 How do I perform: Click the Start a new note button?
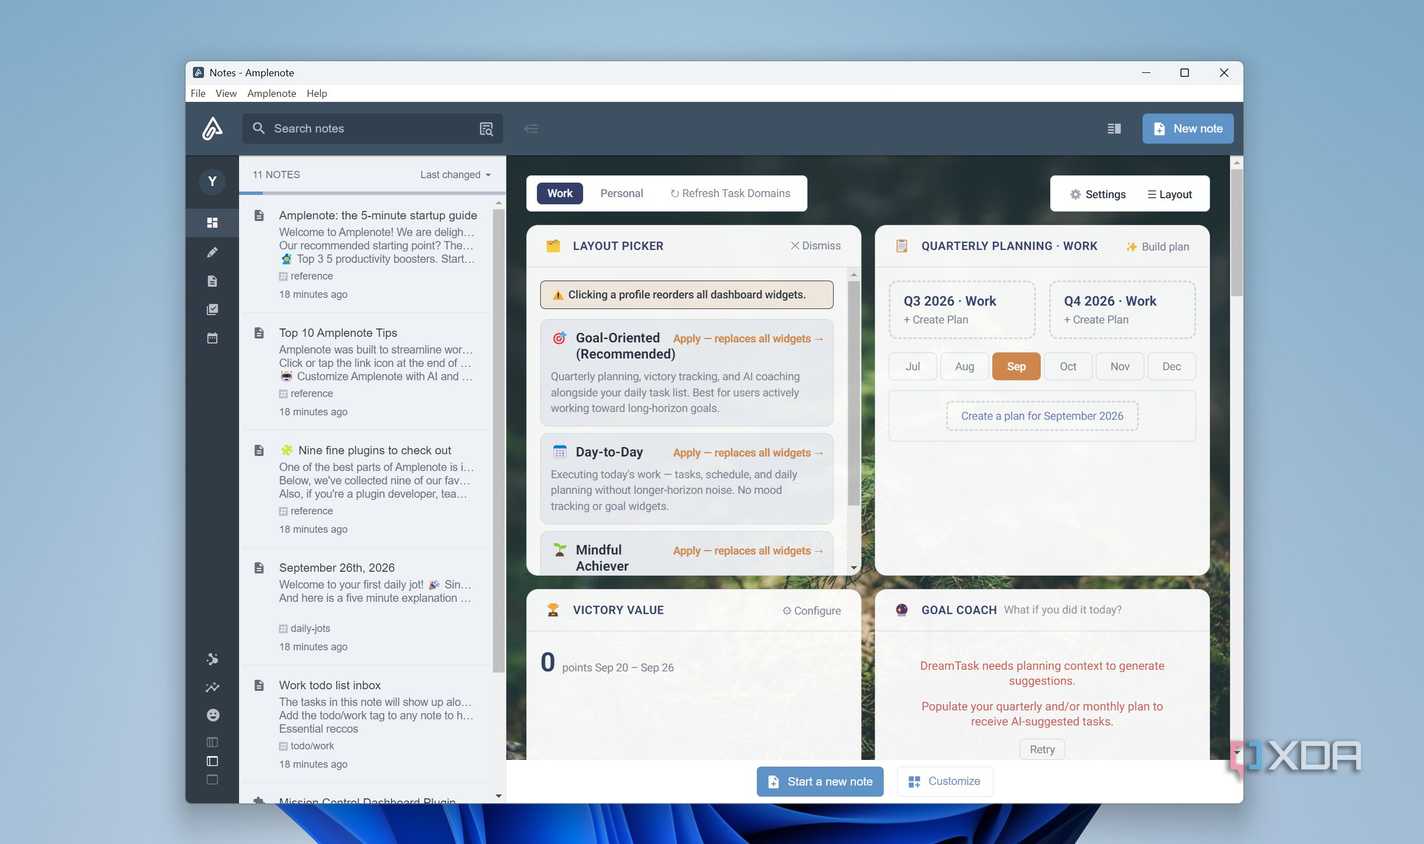click(820, 782)
